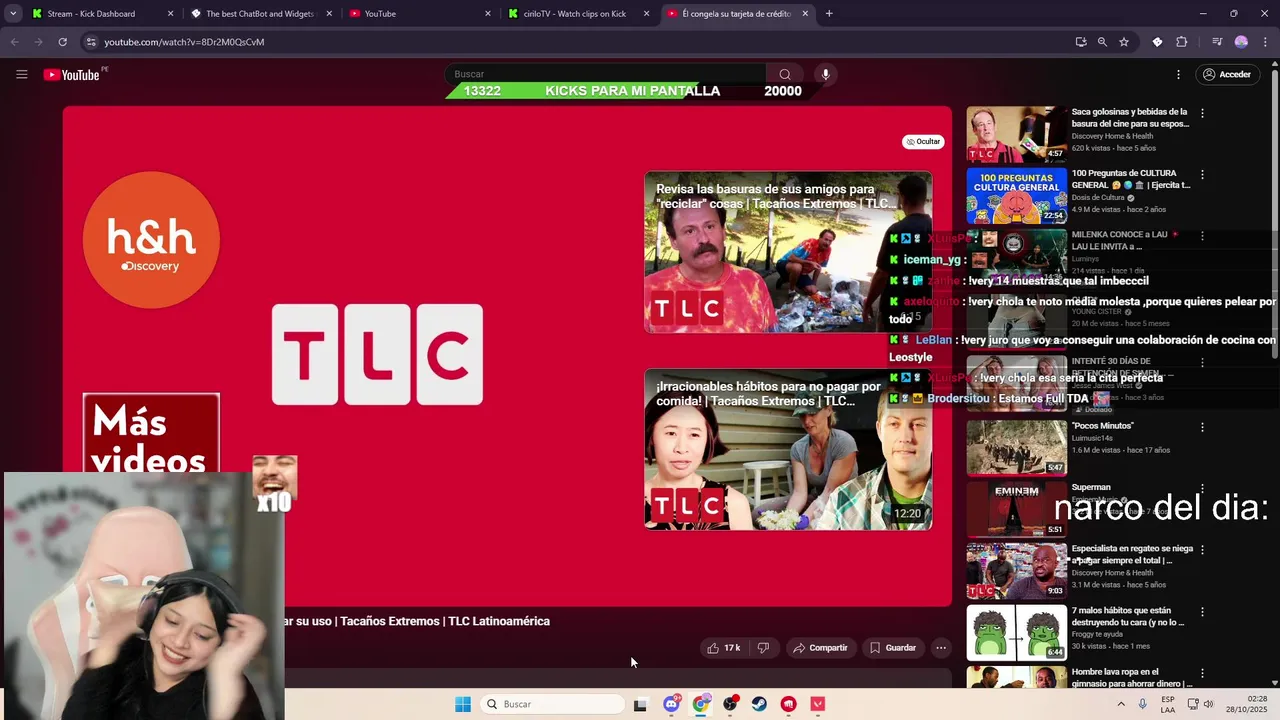Open options for 'Pocos Minutos' video
This screenshot has height=720, width=1280.
click(x=1202, y=427)
